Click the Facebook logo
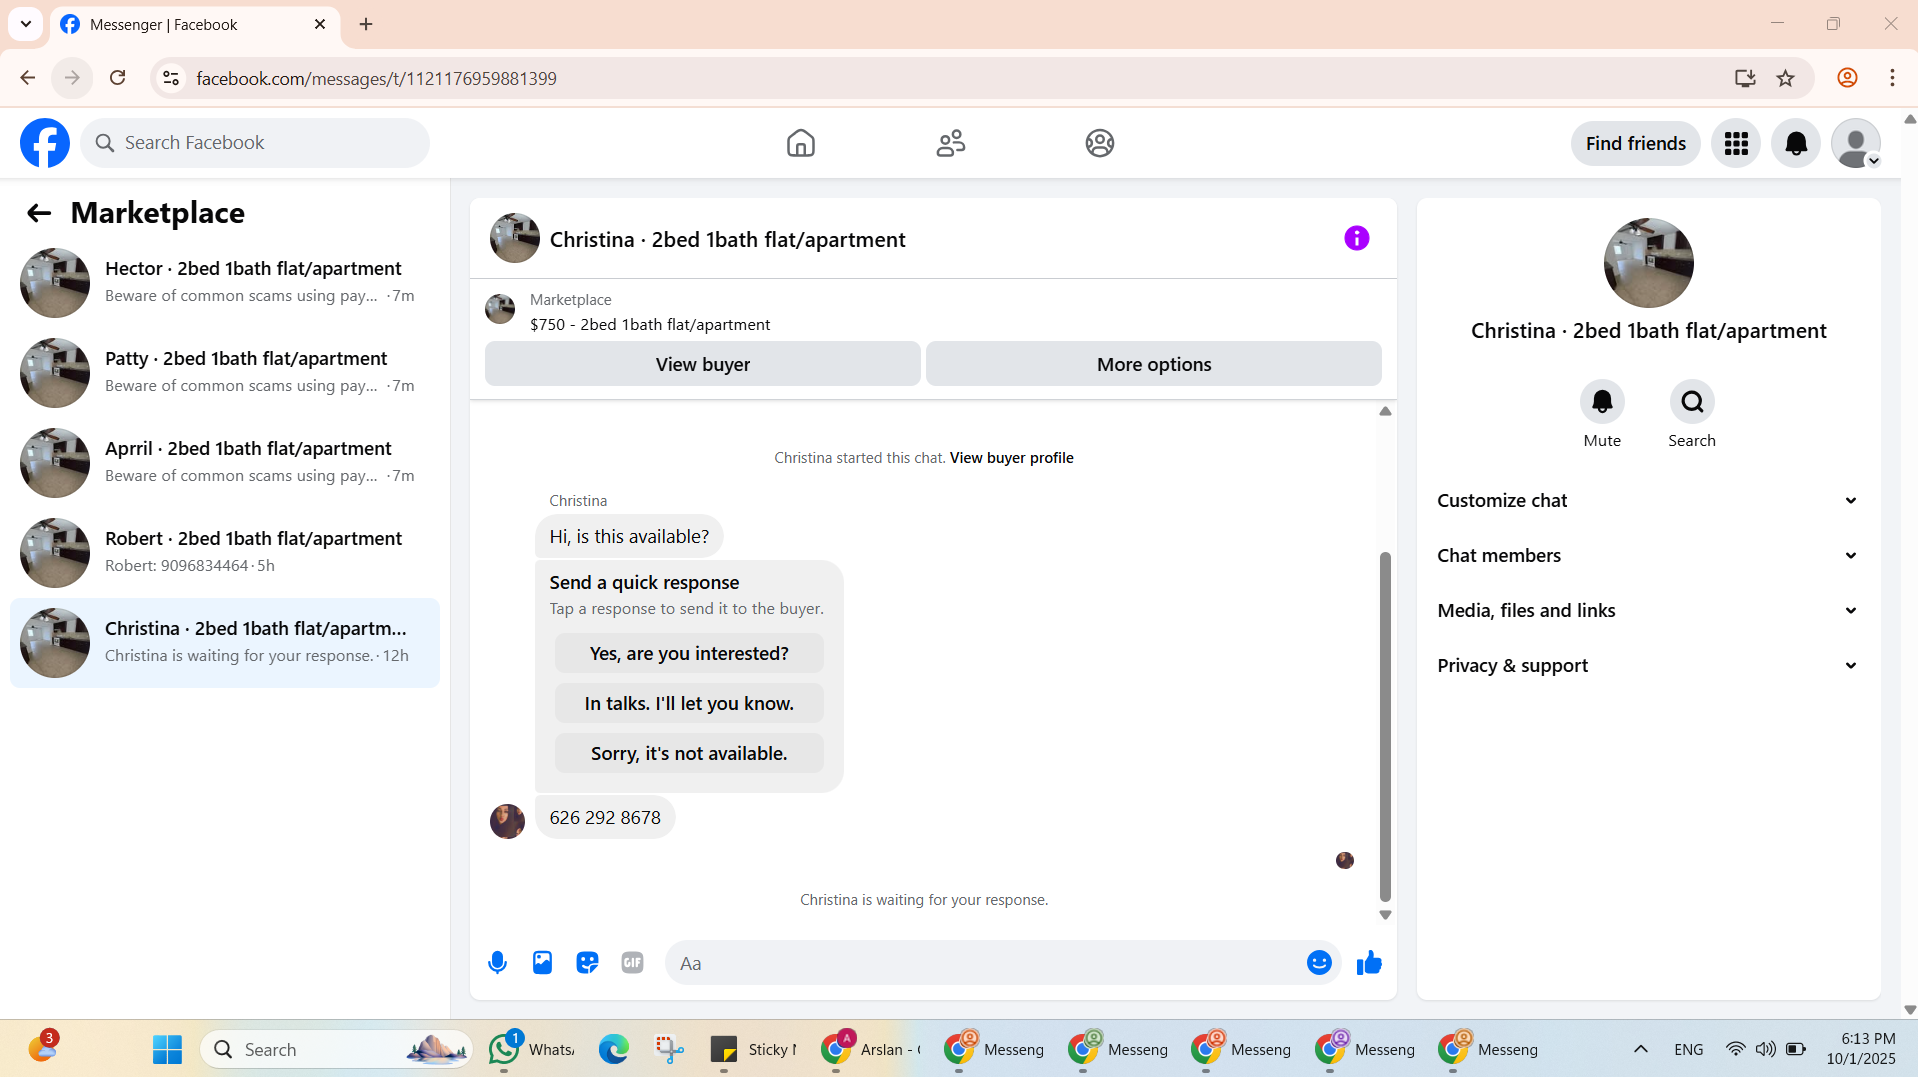Screen dimensions: 1918x1077 tap(45, 143)
